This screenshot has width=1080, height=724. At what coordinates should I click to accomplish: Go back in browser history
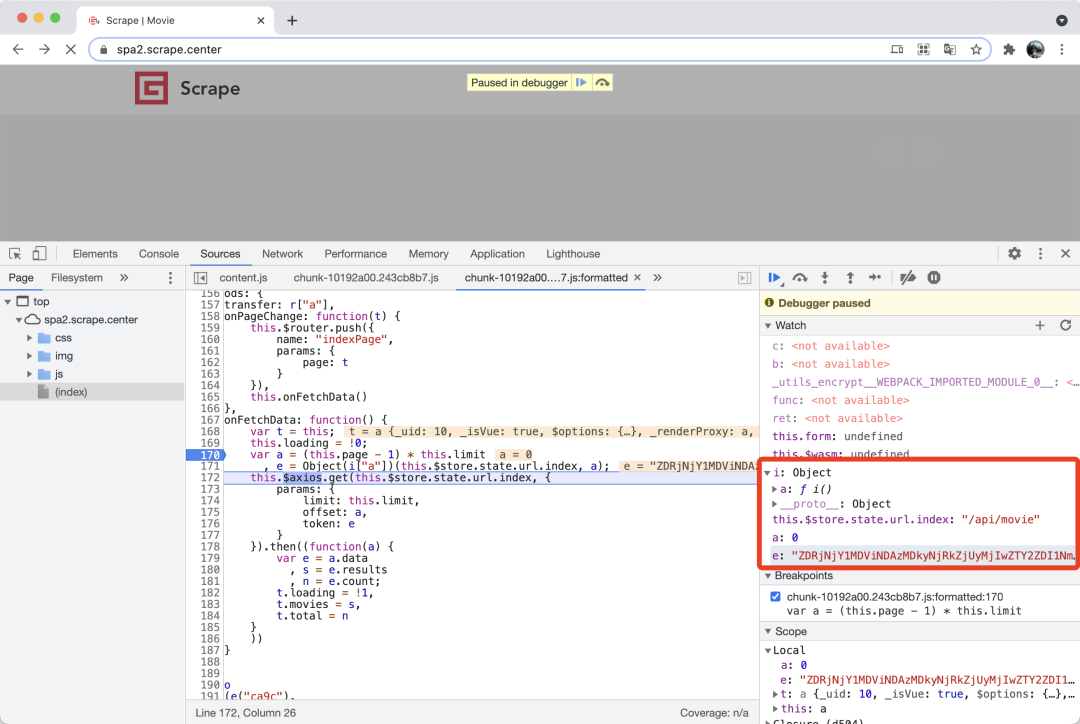point(18,50)
